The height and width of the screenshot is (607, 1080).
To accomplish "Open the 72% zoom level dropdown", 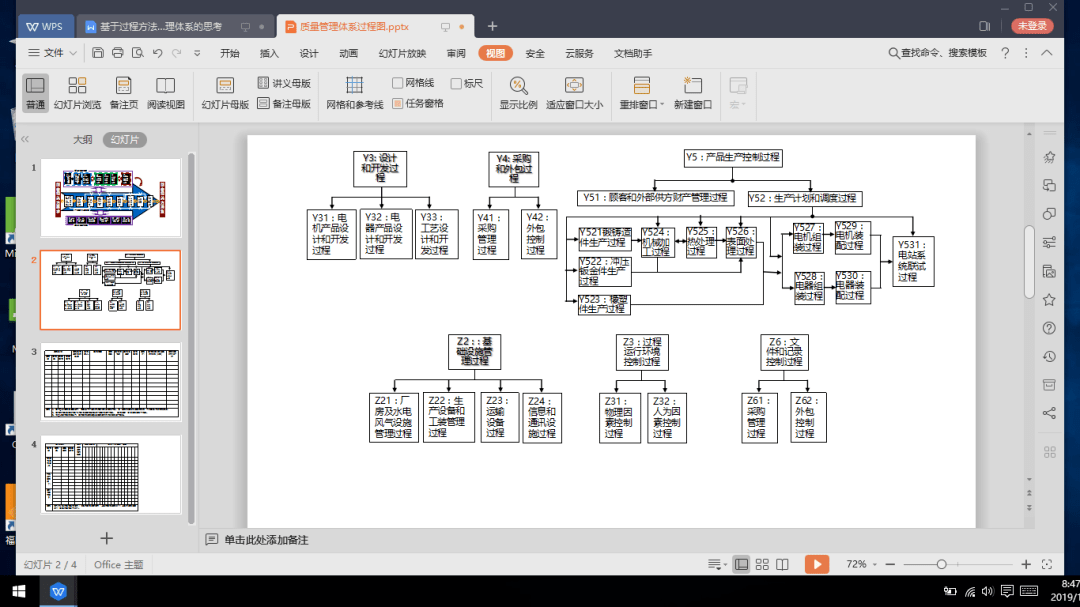I will point(862,564).
